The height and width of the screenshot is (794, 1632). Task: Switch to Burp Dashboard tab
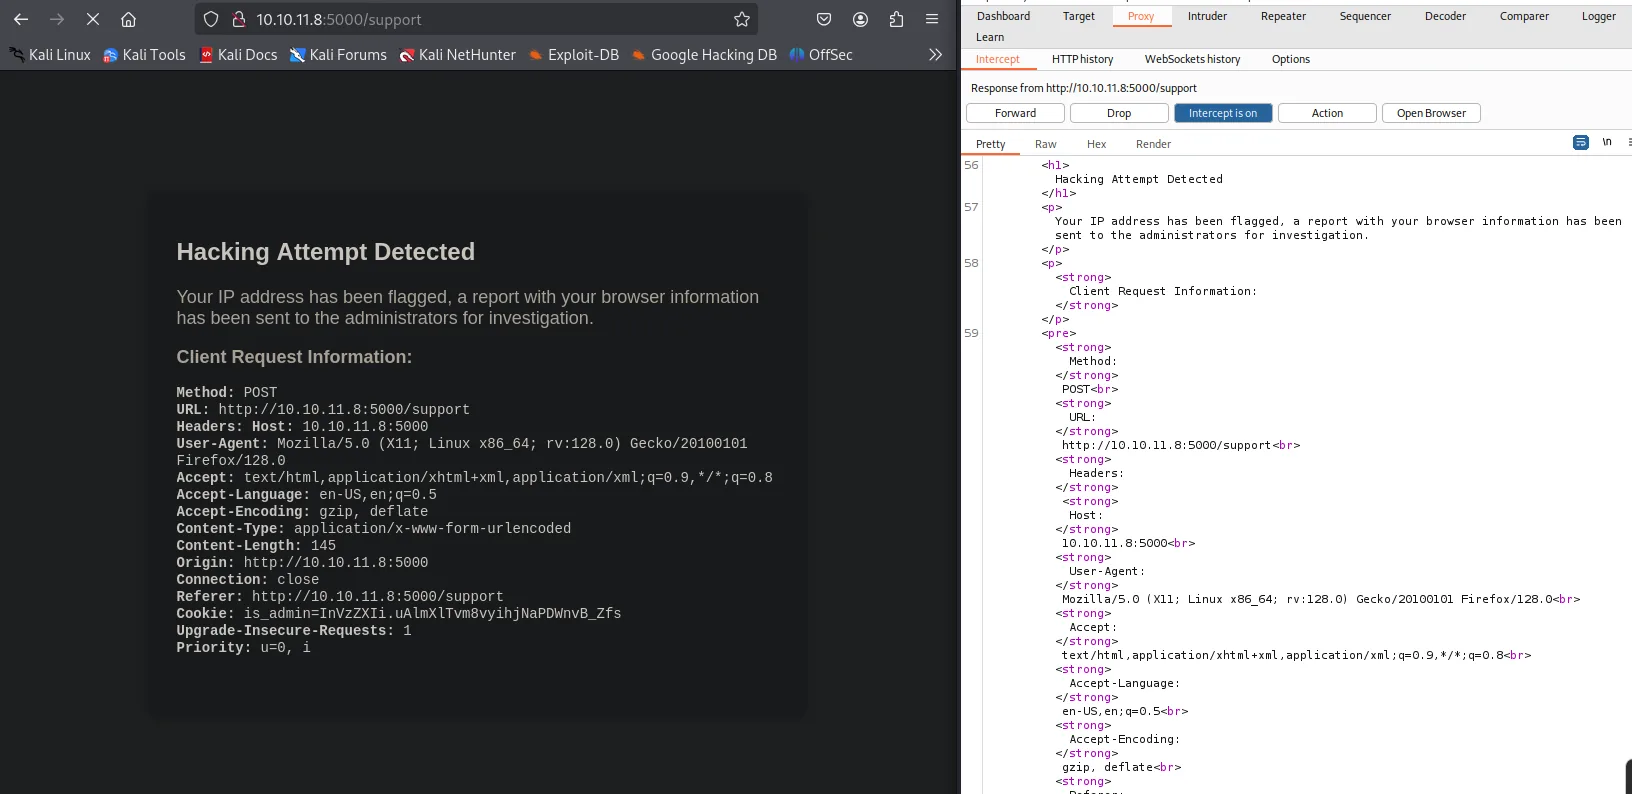(1003, 16)
